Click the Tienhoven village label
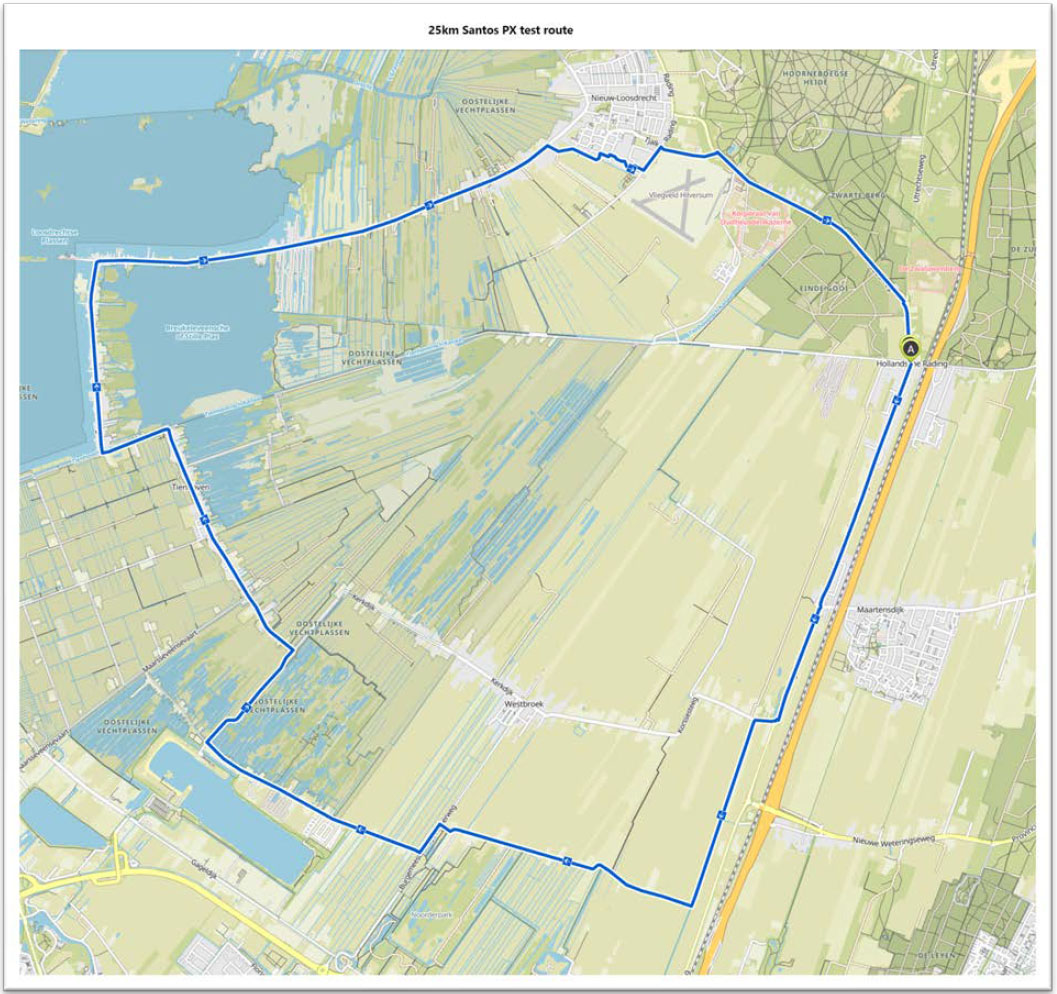The image size is (1057, 994). click(191, 487)
